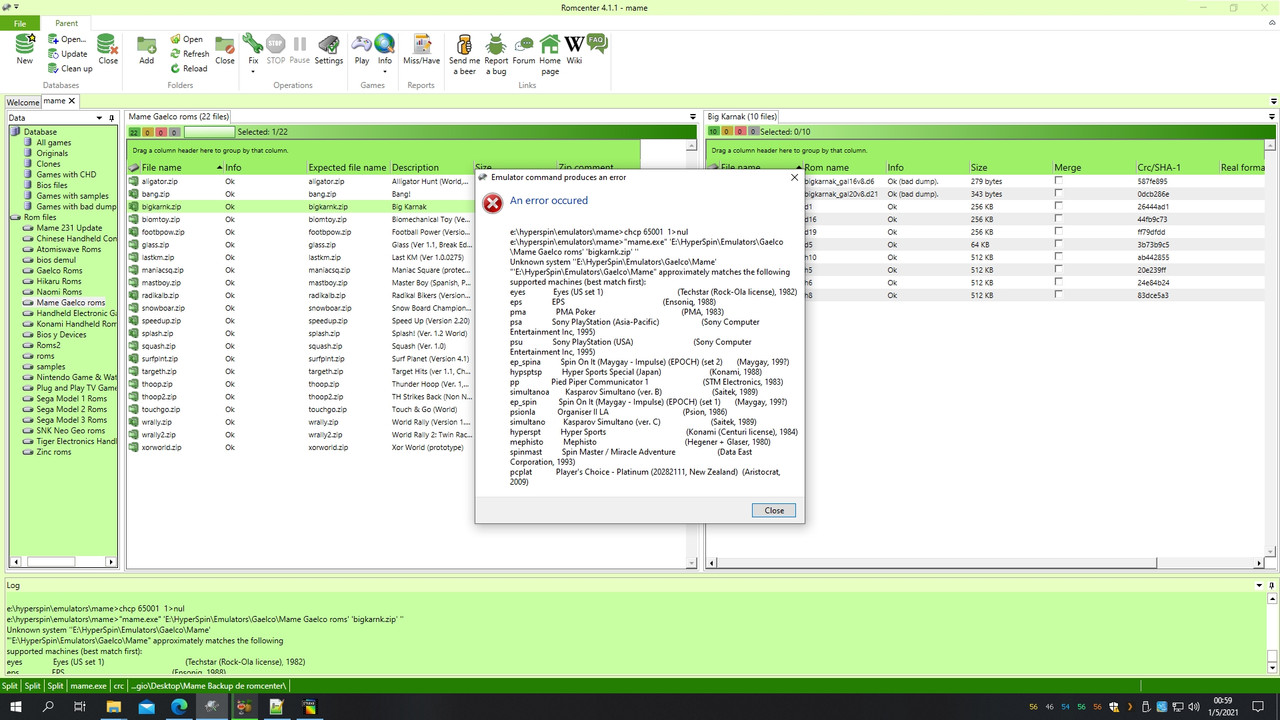Add a rom folder

(x=147, y=49)
